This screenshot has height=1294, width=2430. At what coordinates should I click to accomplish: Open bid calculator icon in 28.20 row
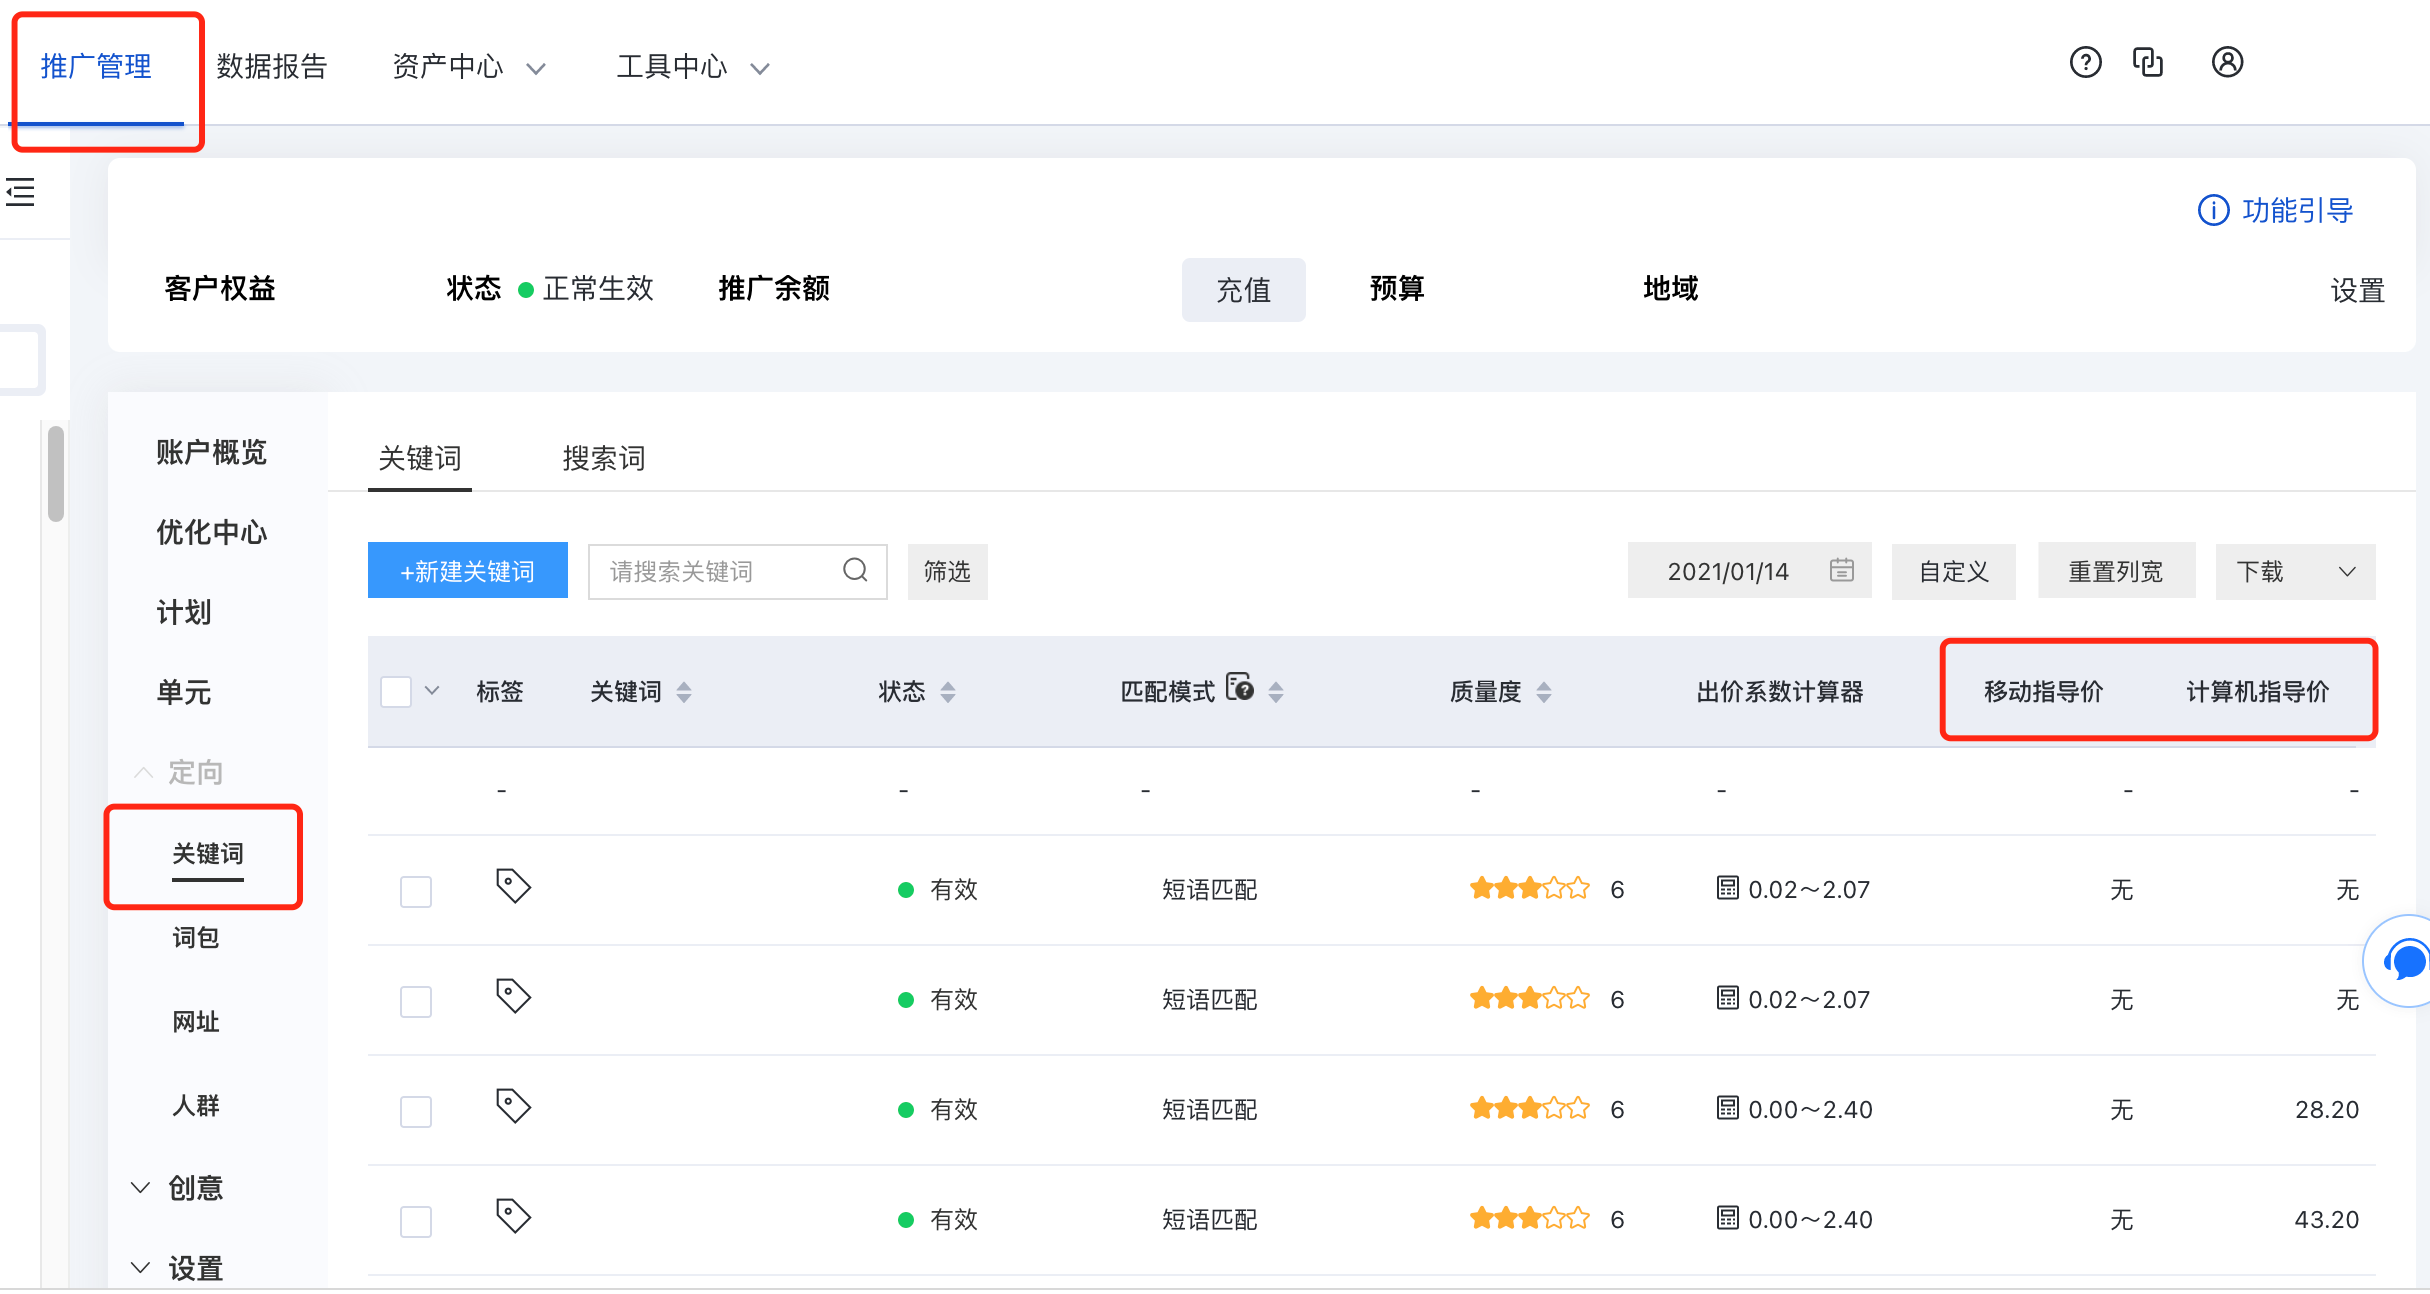1727,1107
